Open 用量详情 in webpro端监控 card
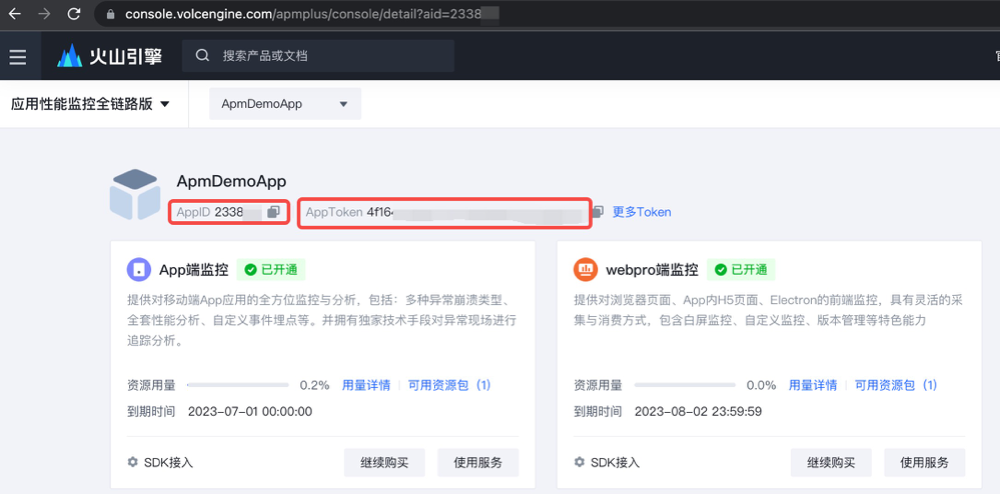Viewport: 1000px width, 494px height. [812, 385]
